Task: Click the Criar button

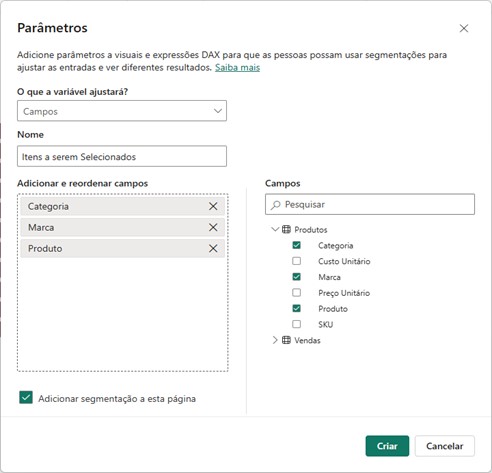Action: pos(387,446)
